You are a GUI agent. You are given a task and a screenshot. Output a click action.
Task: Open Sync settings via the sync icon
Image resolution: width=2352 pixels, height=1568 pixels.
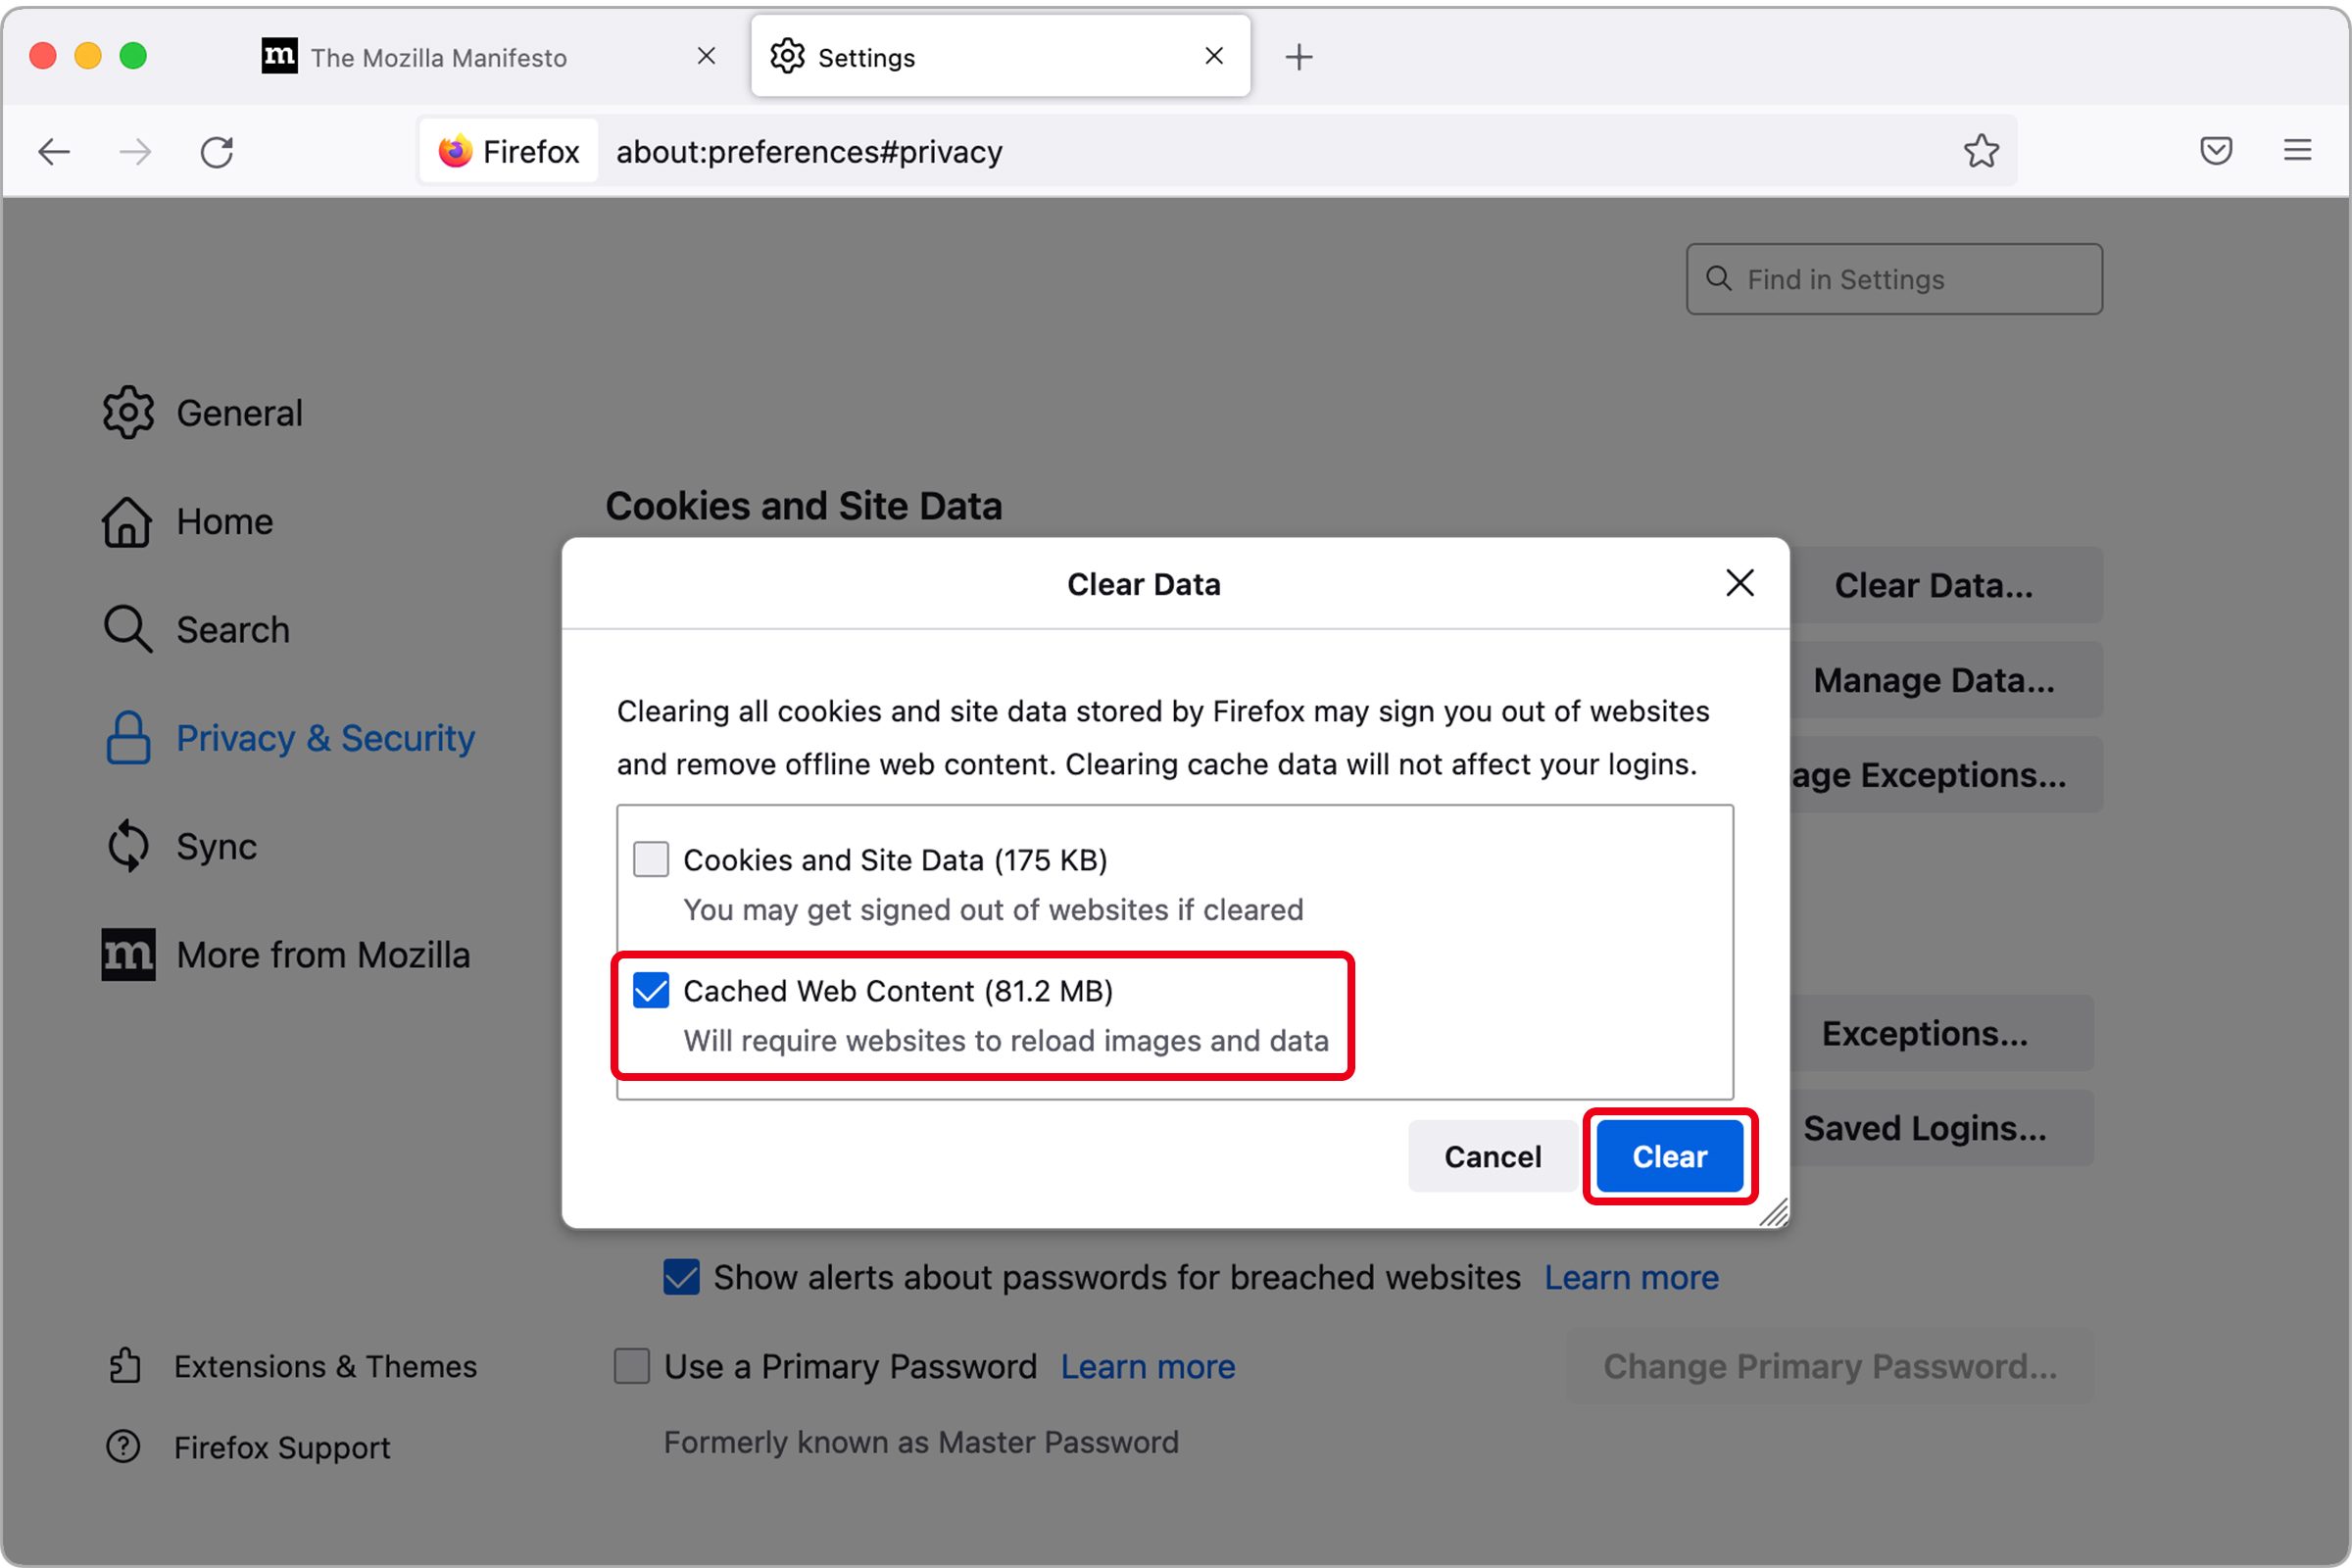pyautogui.click(x=128, y=845)
